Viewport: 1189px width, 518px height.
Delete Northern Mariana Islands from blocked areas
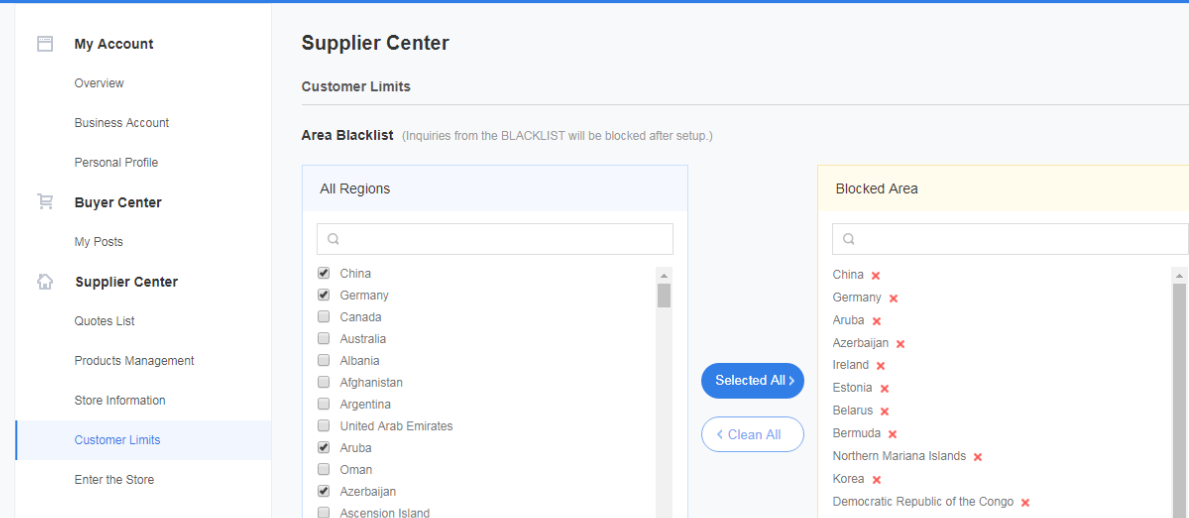[978, 457]
